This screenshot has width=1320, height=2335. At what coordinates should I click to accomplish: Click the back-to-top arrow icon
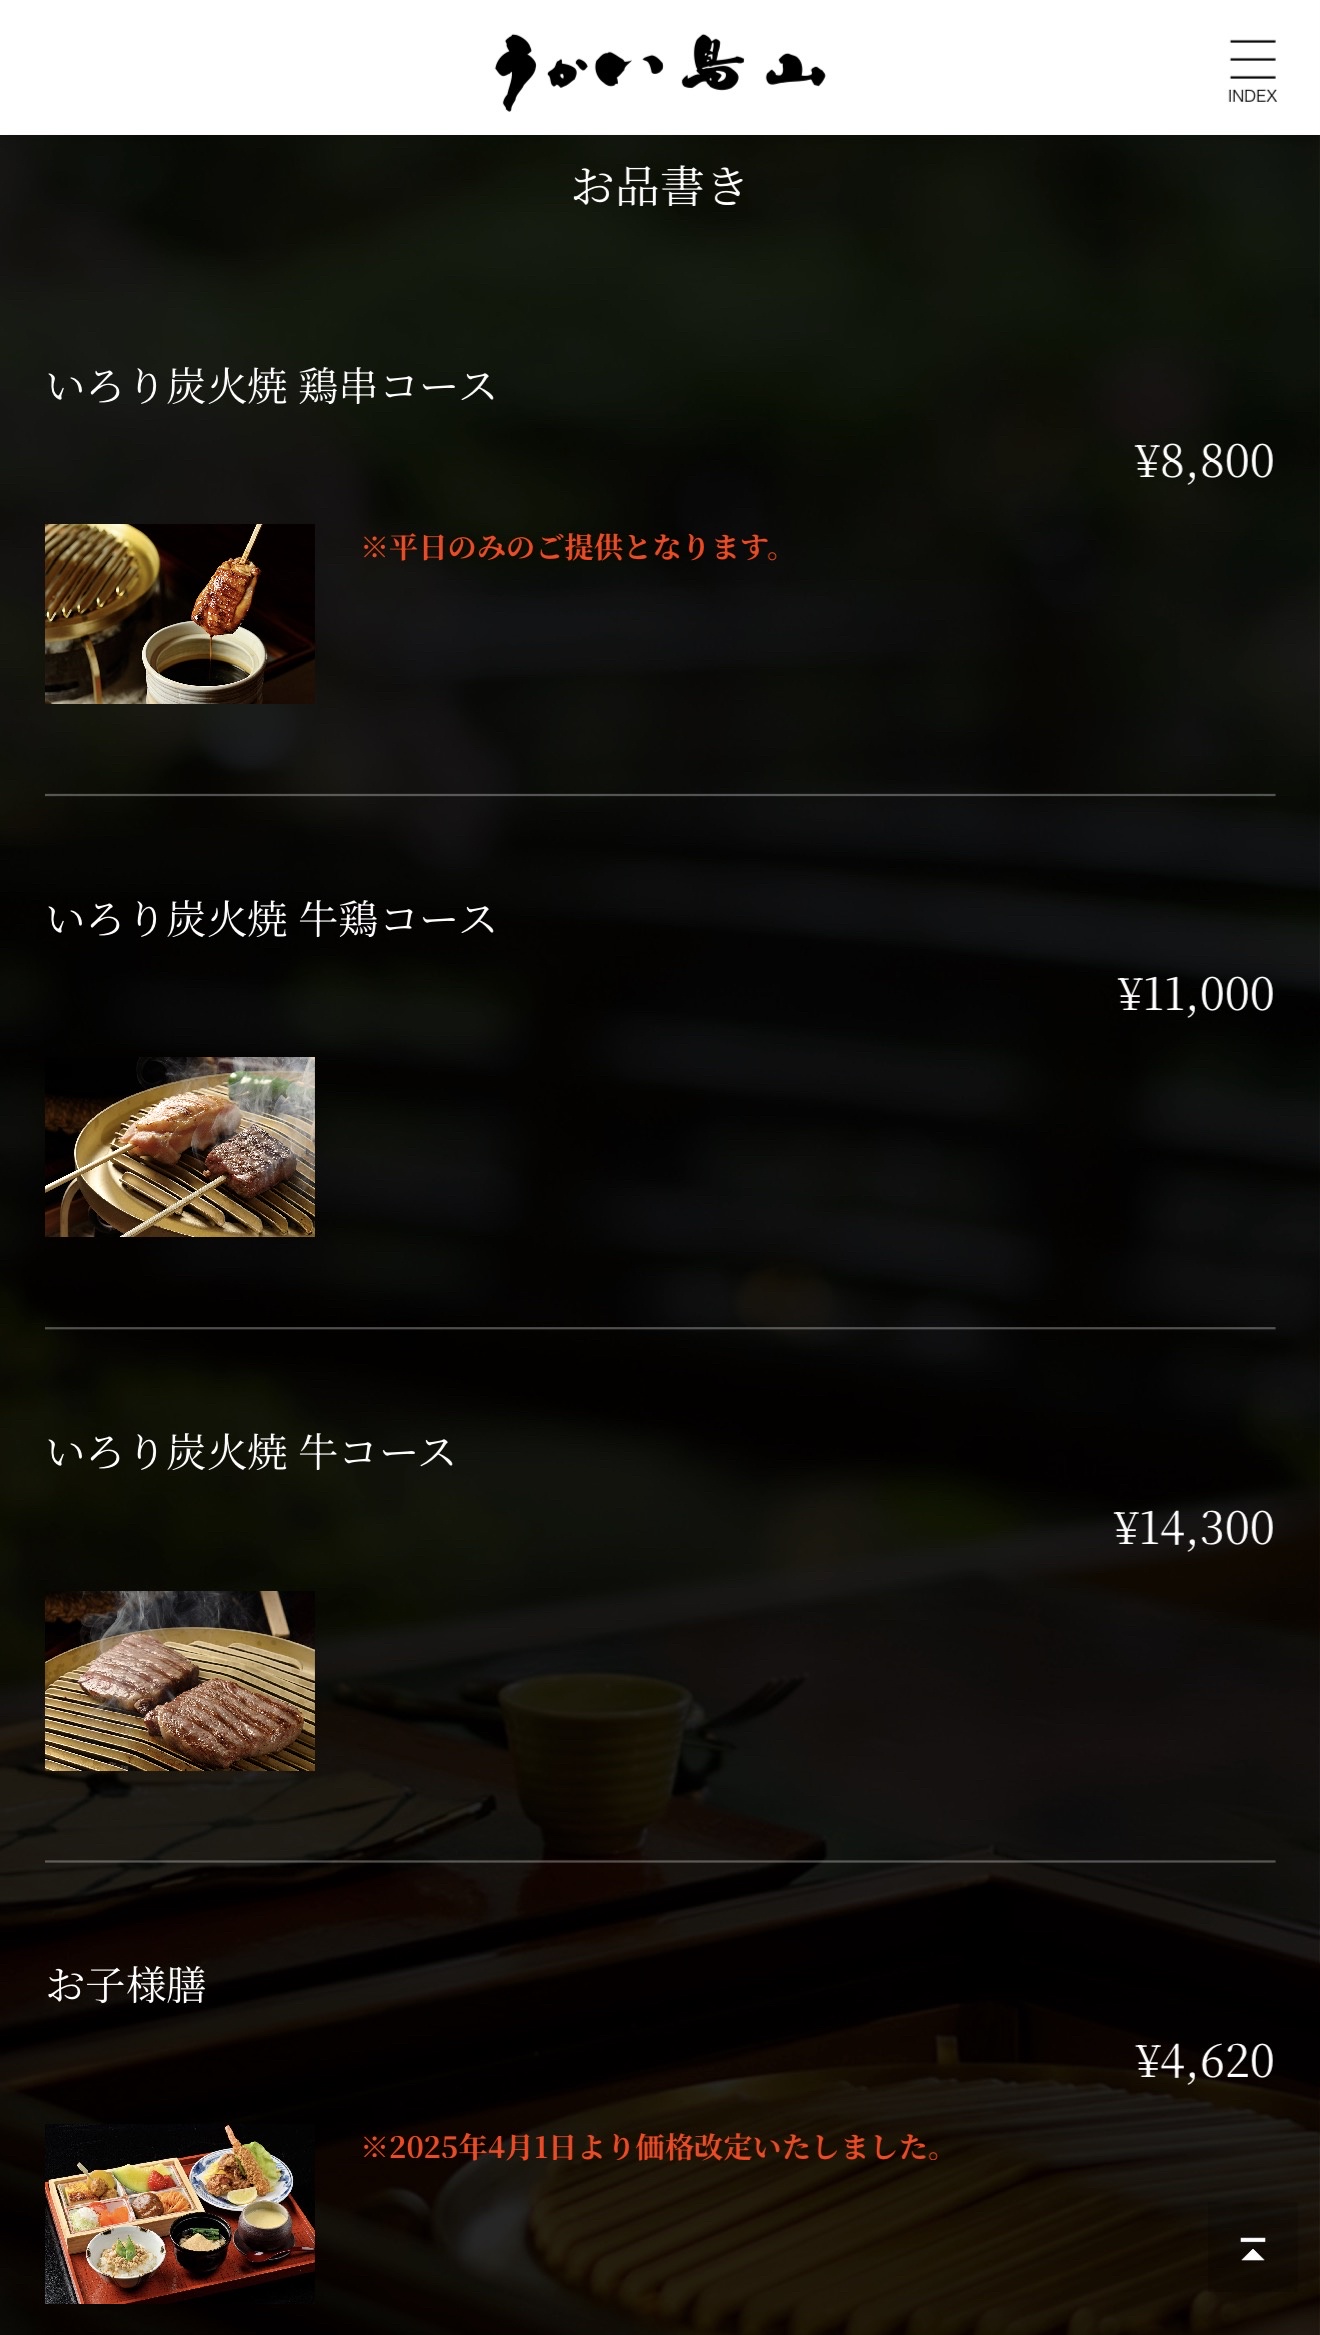tap(1252, 2249)
